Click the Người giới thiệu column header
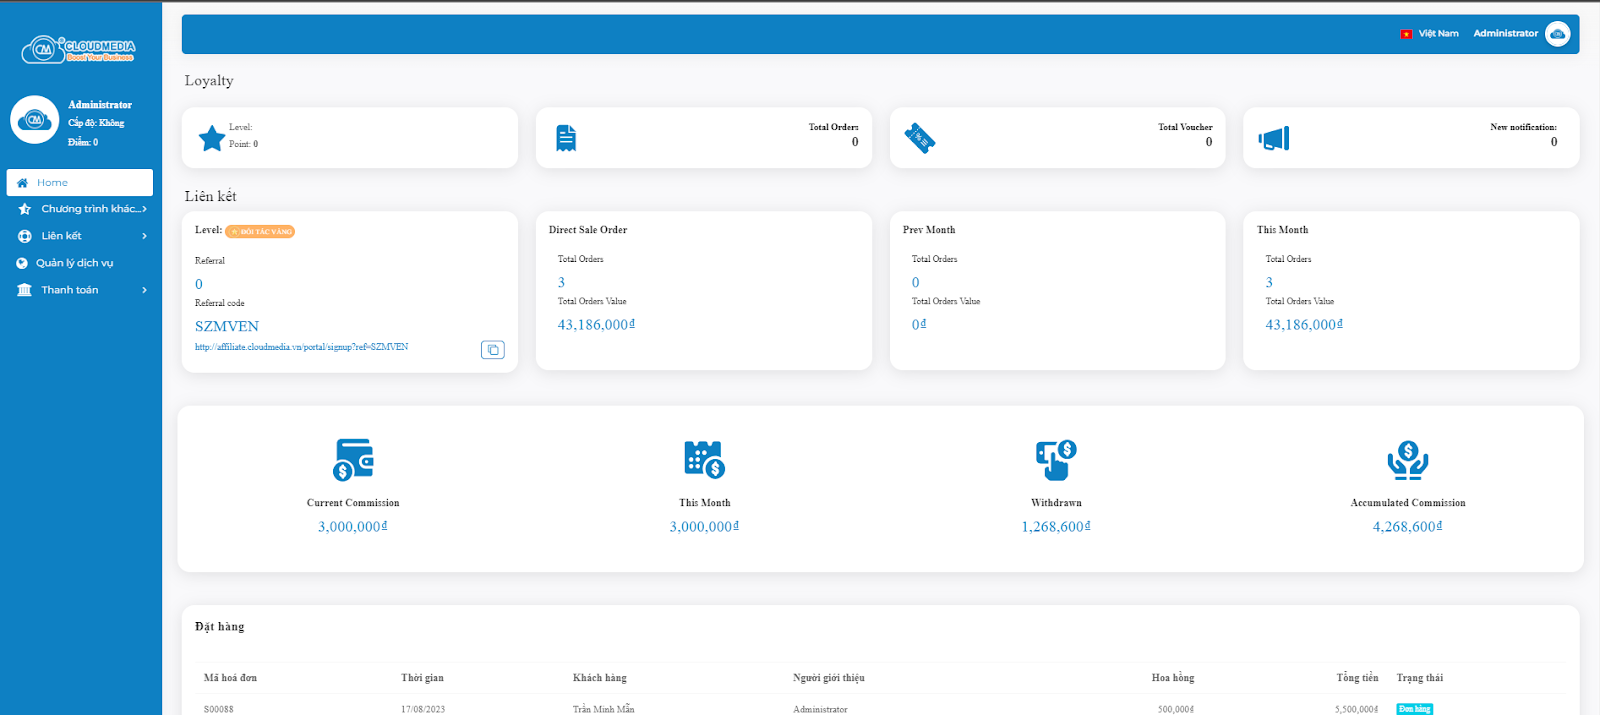The image size is (1600, 715). 829,678
